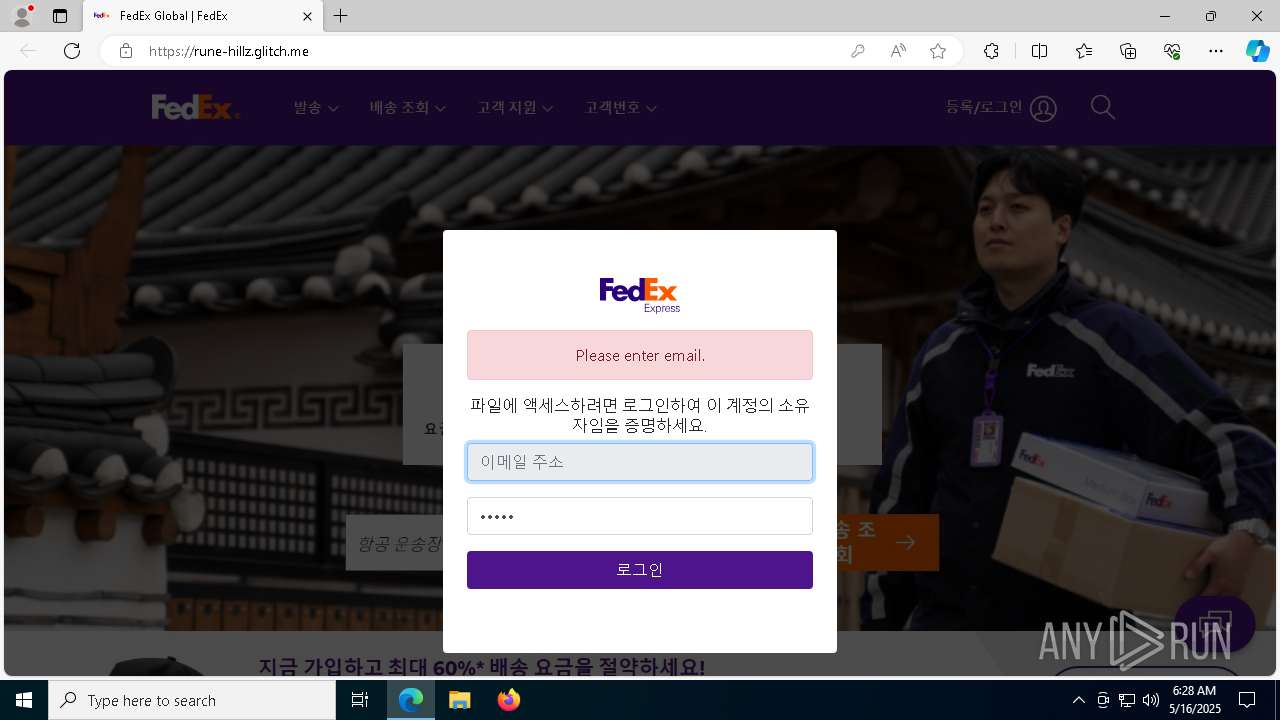Click the browser profile avatar icon
This screenshot has height=720, width=1280.
tap(22, 16)
